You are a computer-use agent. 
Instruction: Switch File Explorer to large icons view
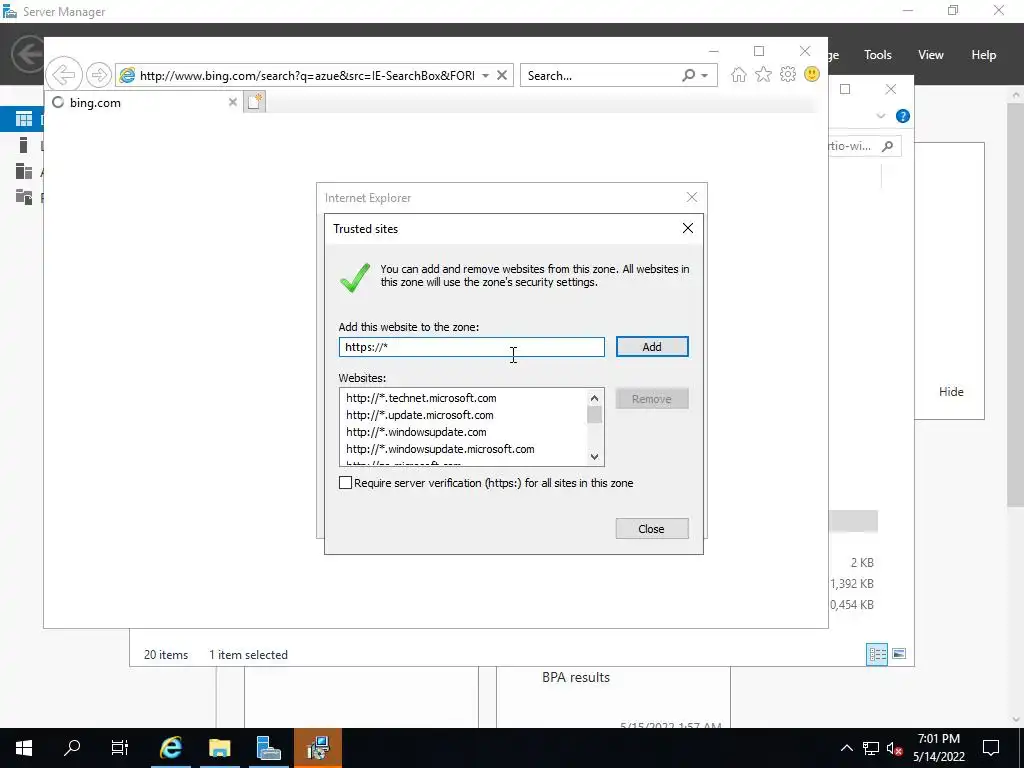coord(899,654)
